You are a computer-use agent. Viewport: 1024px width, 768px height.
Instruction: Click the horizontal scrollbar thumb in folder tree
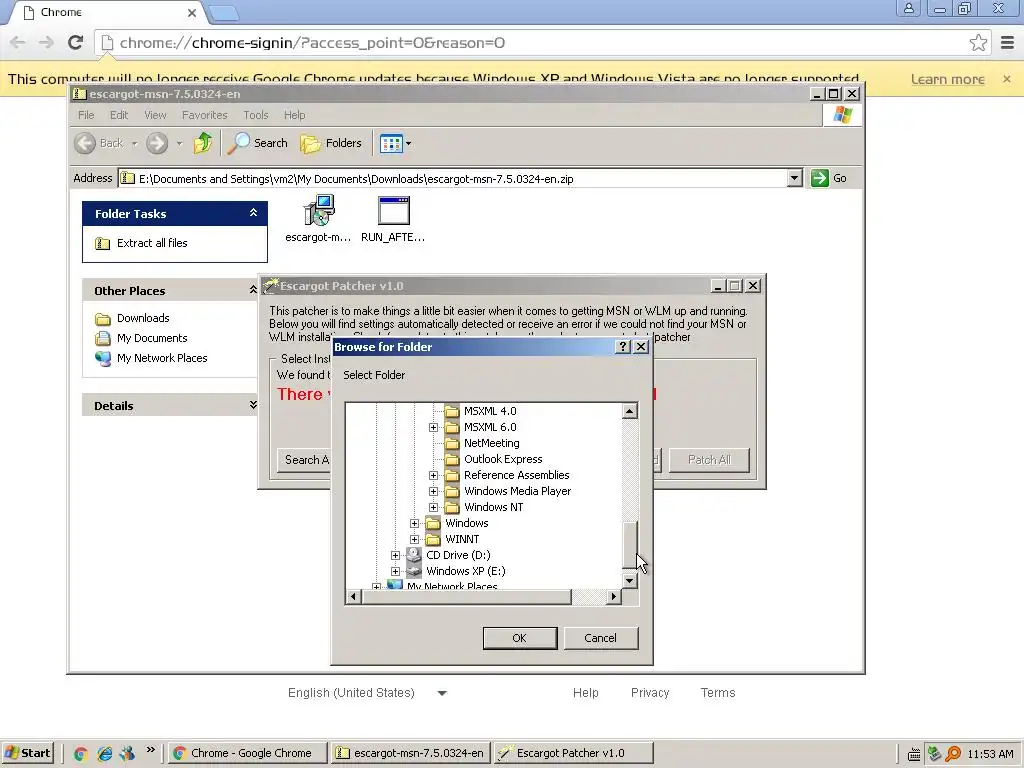466,596
